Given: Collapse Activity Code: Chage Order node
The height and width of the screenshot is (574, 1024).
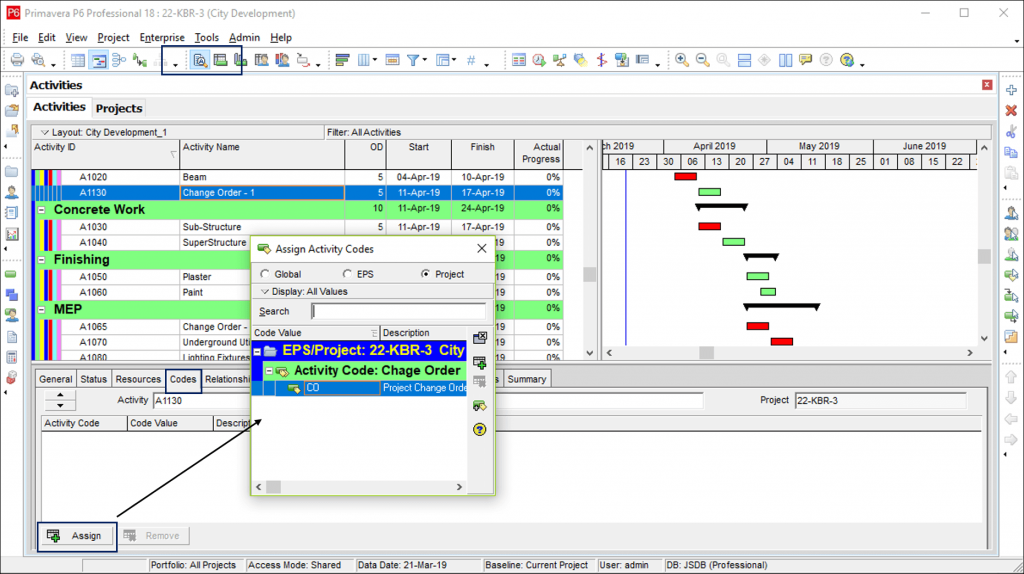Looking at the screenshot, I should pos(269,371).
